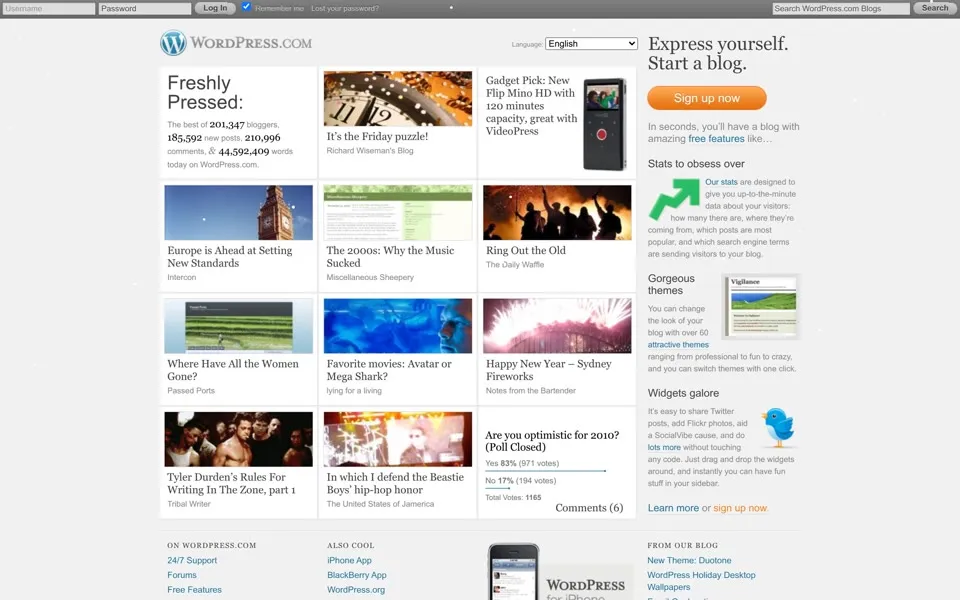Click the WordPress.com logo icon
The image size is (960, 600).
tap(173, 43)
